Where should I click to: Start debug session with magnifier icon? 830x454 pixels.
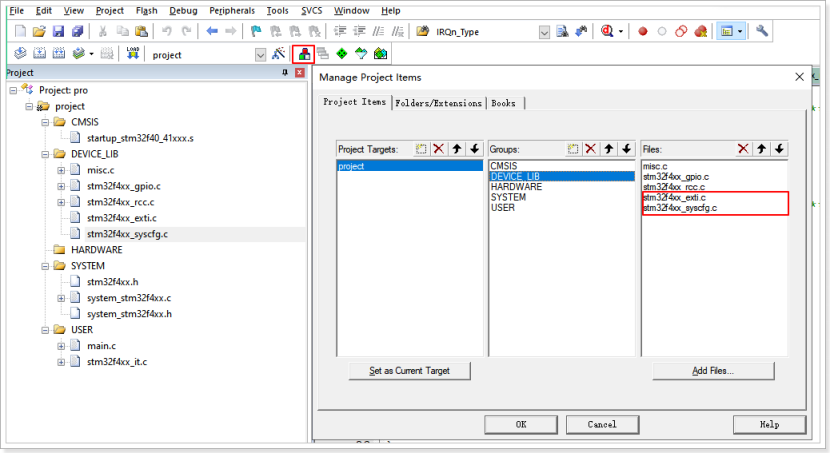click(x=607, y=31)
